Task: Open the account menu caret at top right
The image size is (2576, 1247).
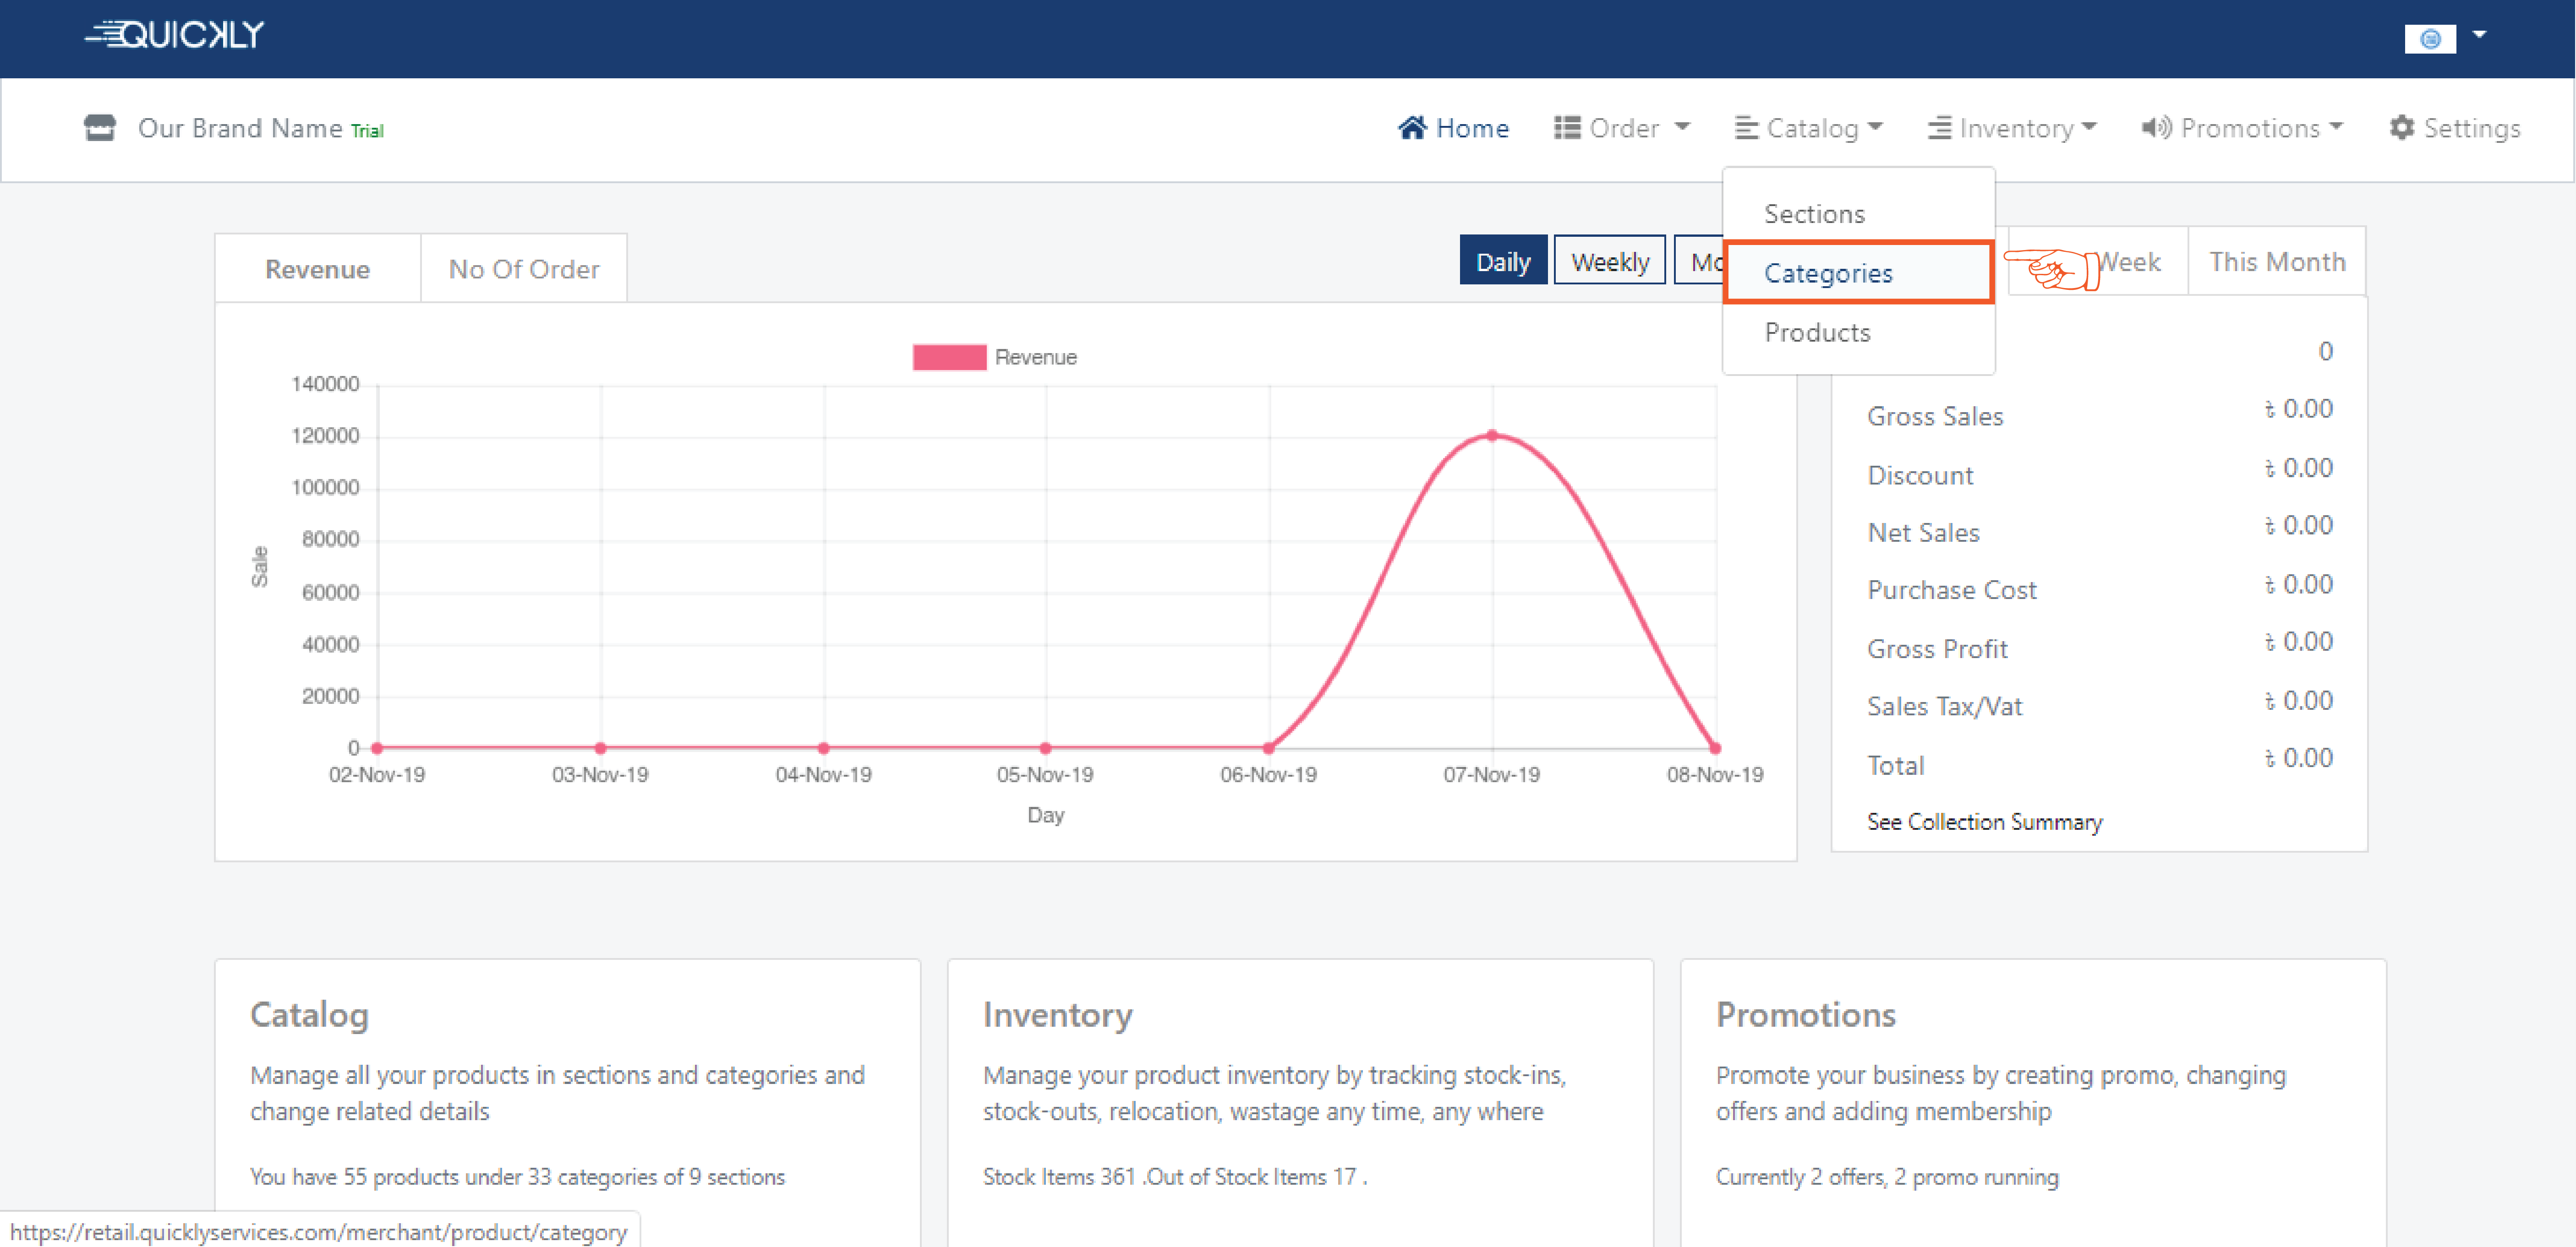Action: click(2480, 35)
